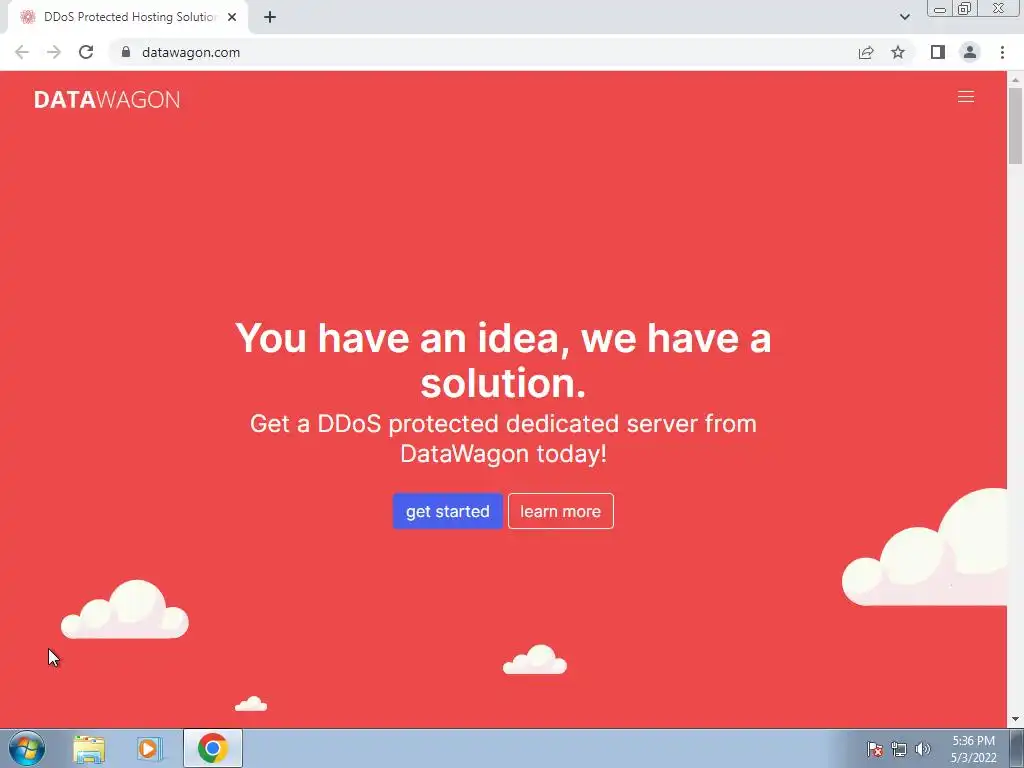Click the learn more button
Screen dimensions: 1024x768
(x=560, y=511)
